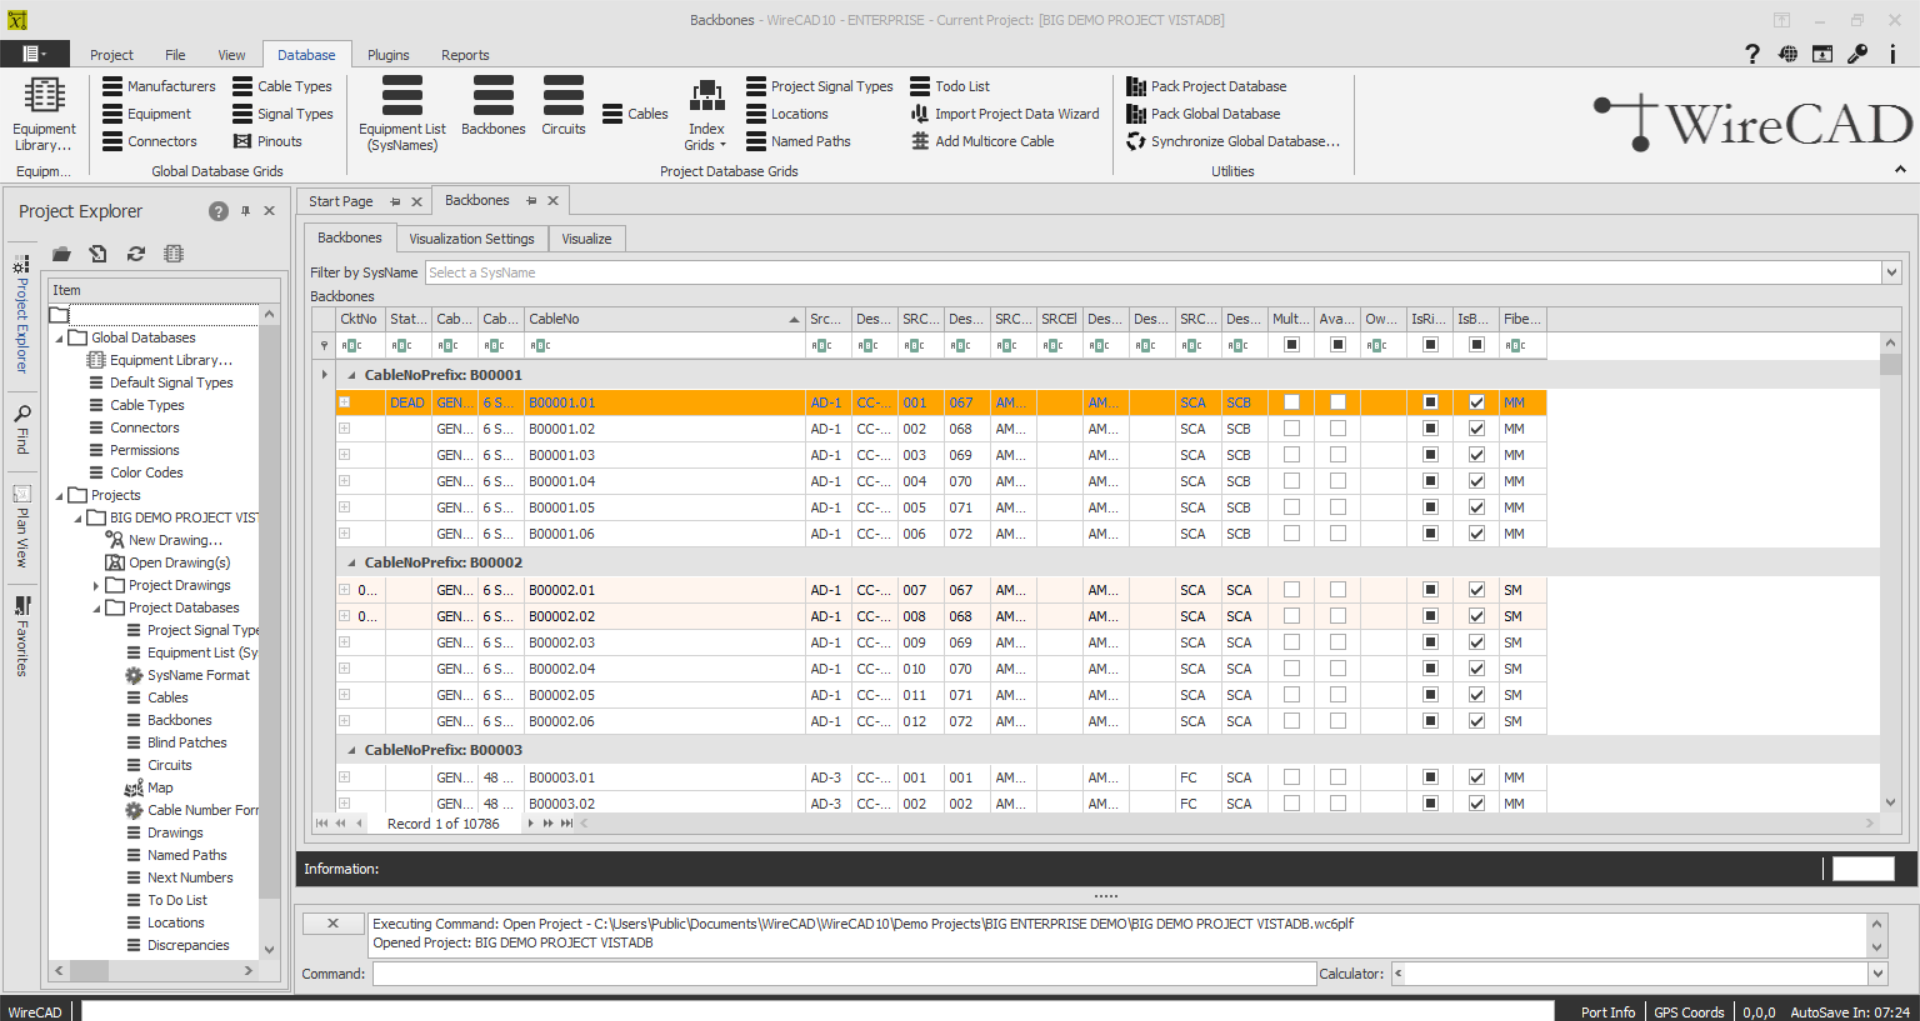Open the Index Grids dropdown
Screen dimensions: 1920x1021
706,114
